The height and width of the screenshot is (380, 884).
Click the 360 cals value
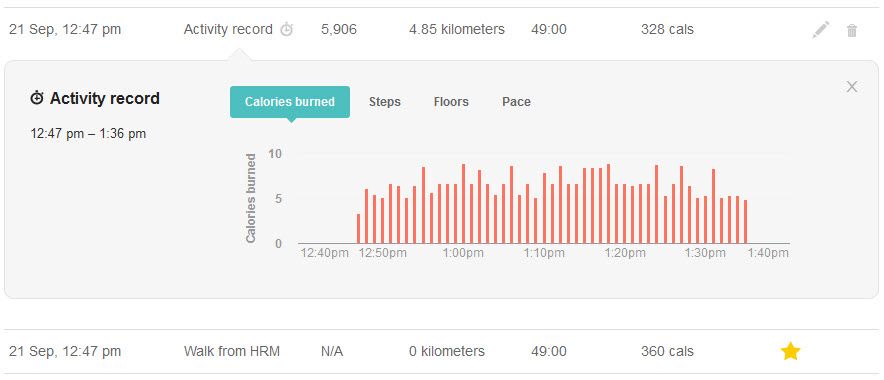click(x=668, y=351)
